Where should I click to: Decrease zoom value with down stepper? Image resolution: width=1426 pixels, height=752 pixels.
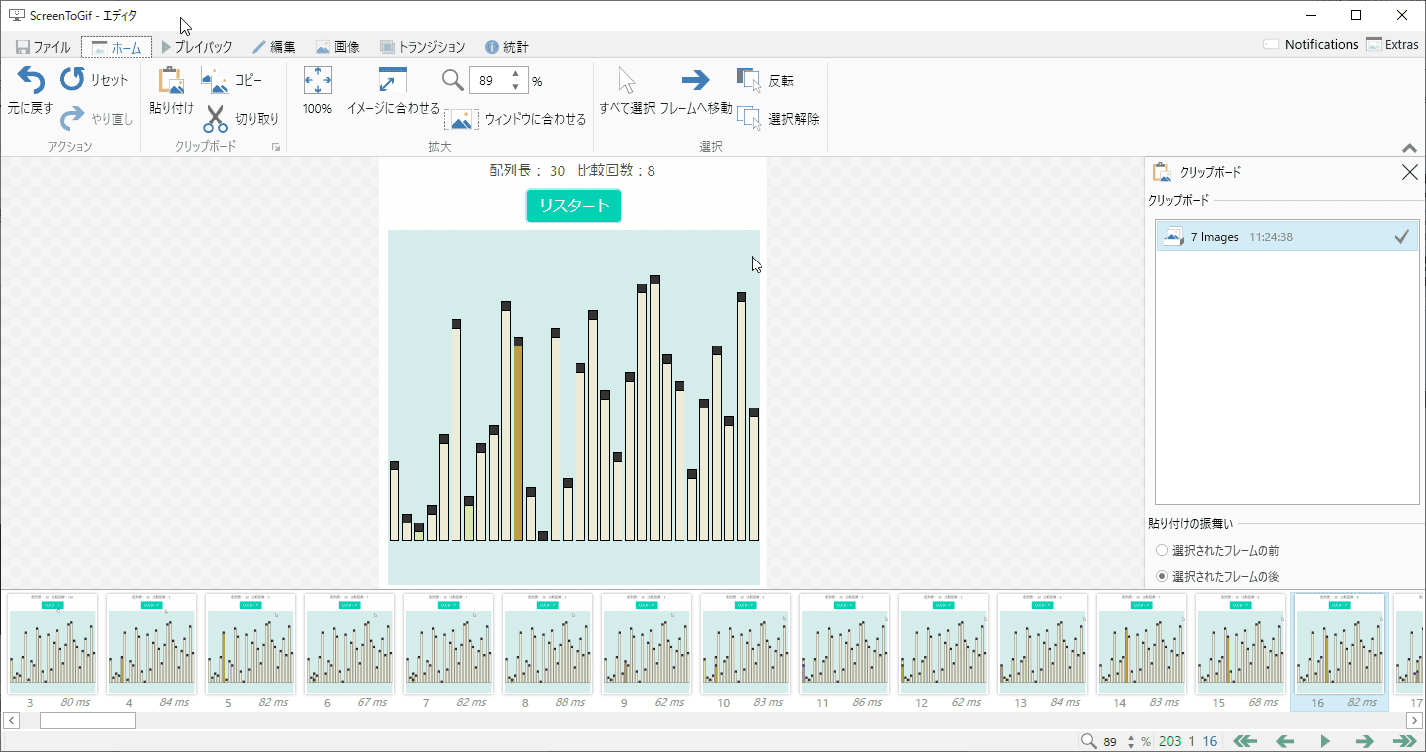515,87
